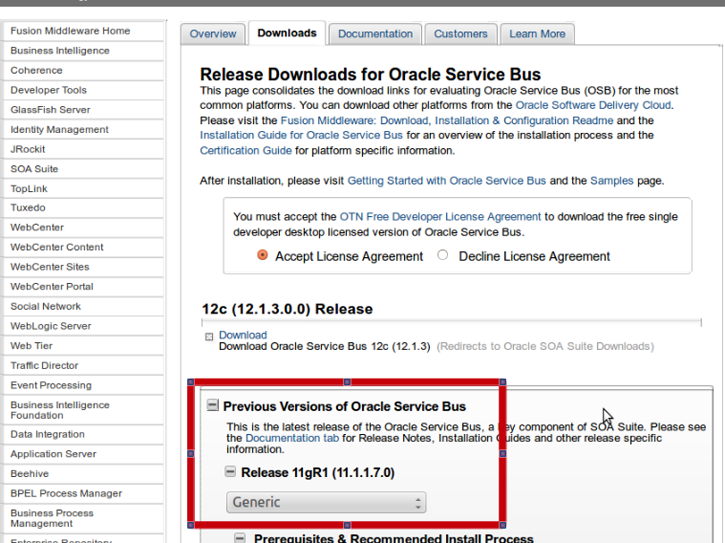Image resolution: width=725 pixels, height=543 pixels.
Task: Open Fusion Middleware Home in sidebar
Action: tap(83, 31)
